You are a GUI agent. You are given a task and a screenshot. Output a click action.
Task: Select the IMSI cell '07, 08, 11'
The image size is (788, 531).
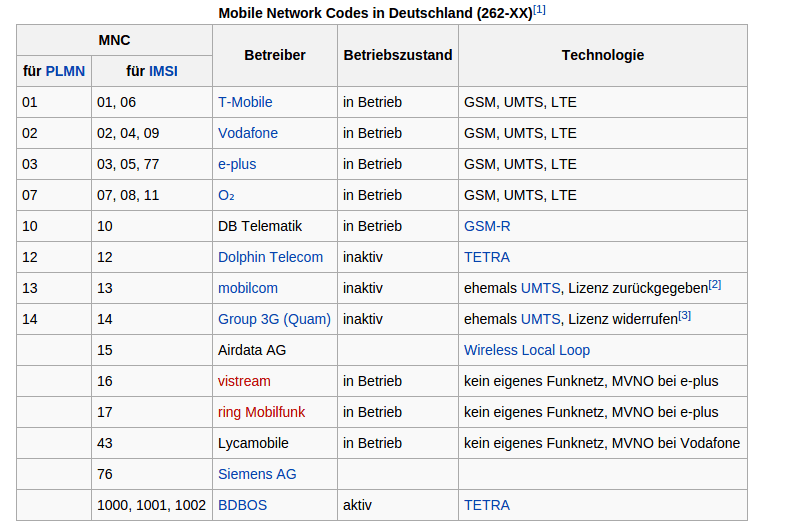click(152, 195)
